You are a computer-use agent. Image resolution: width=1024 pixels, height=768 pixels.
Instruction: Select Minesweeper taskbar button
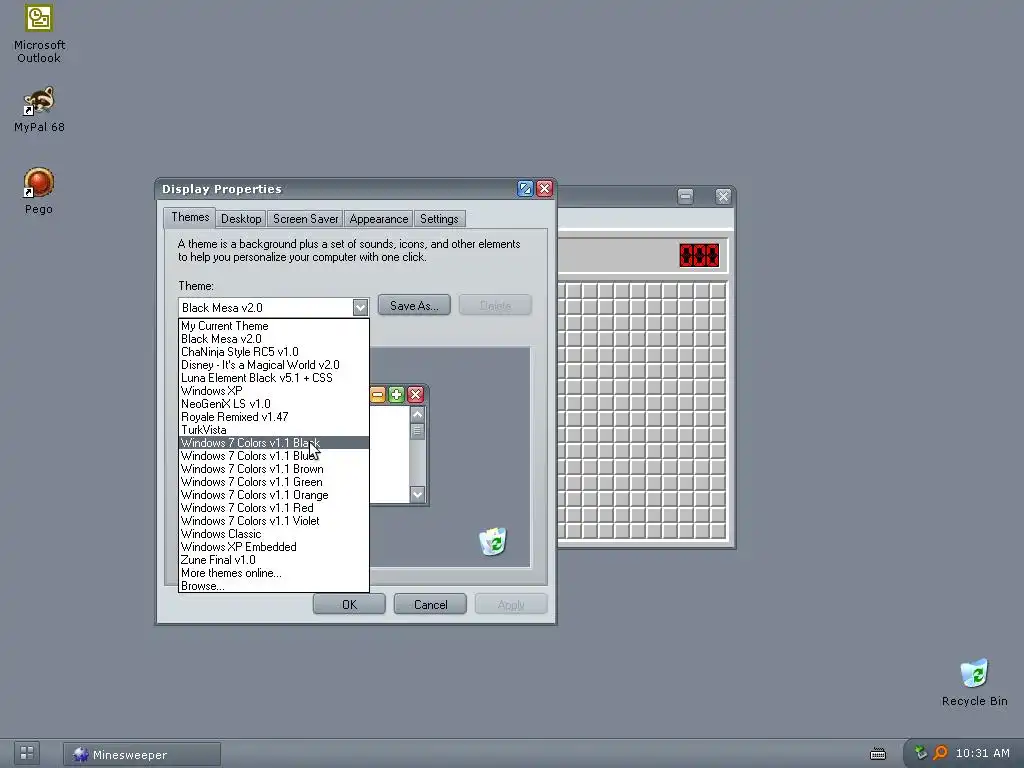tap(142, 754)
